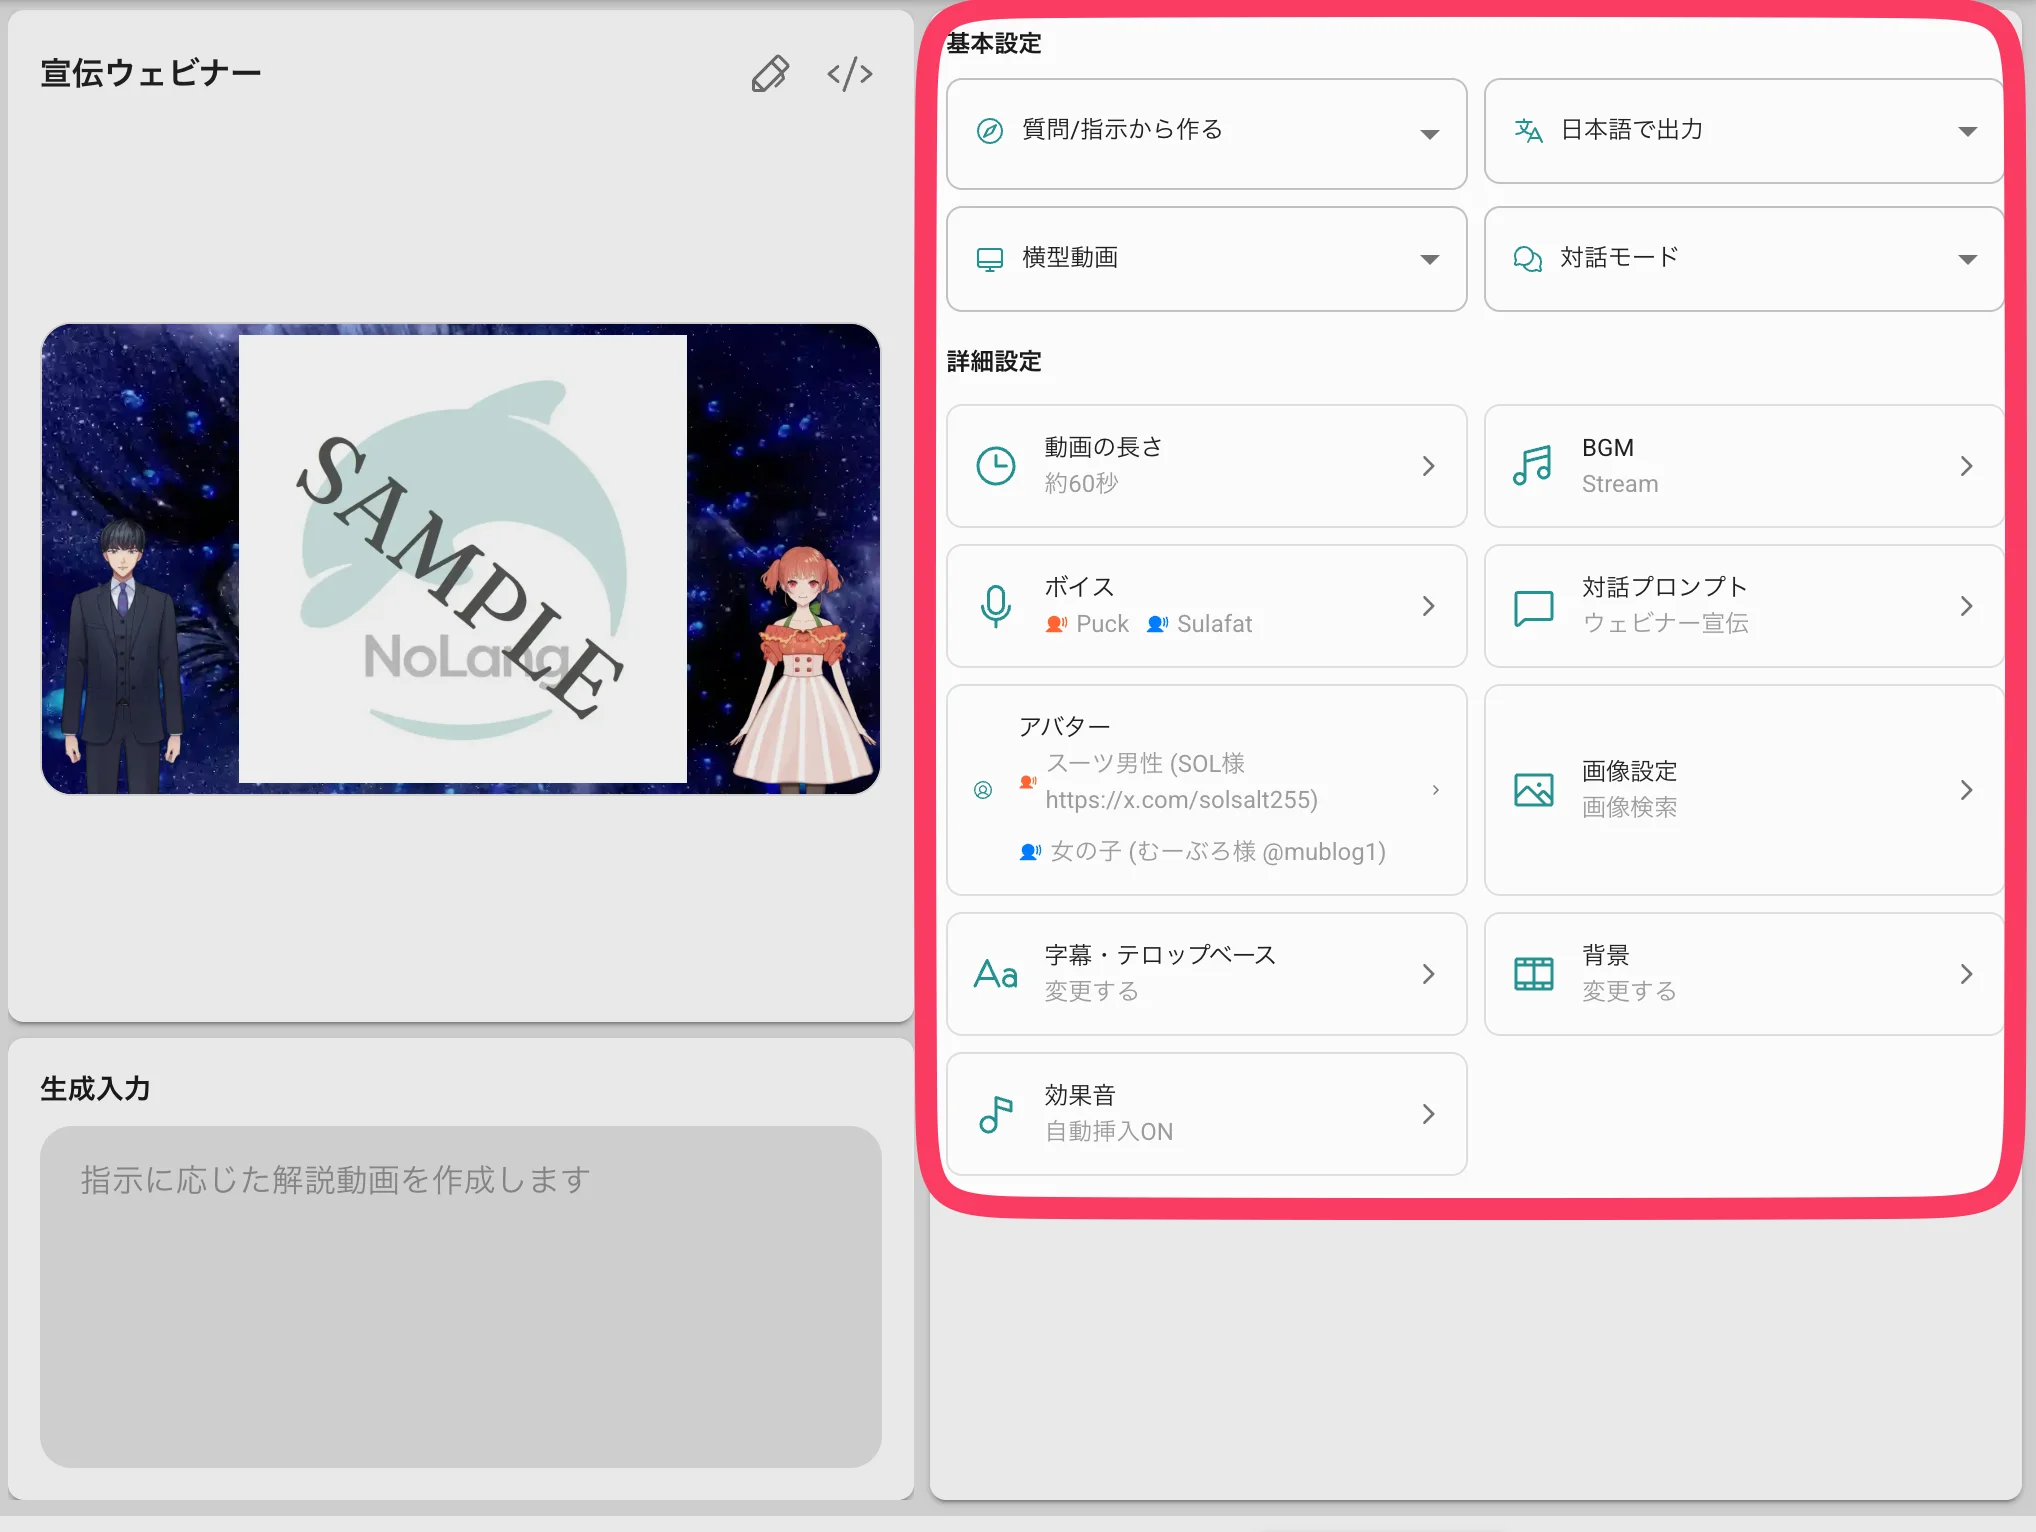The width and height of the screenshot is (2036, 1532).
Task: Click the avatar face icon for アバター
Action: pos(983,790)
